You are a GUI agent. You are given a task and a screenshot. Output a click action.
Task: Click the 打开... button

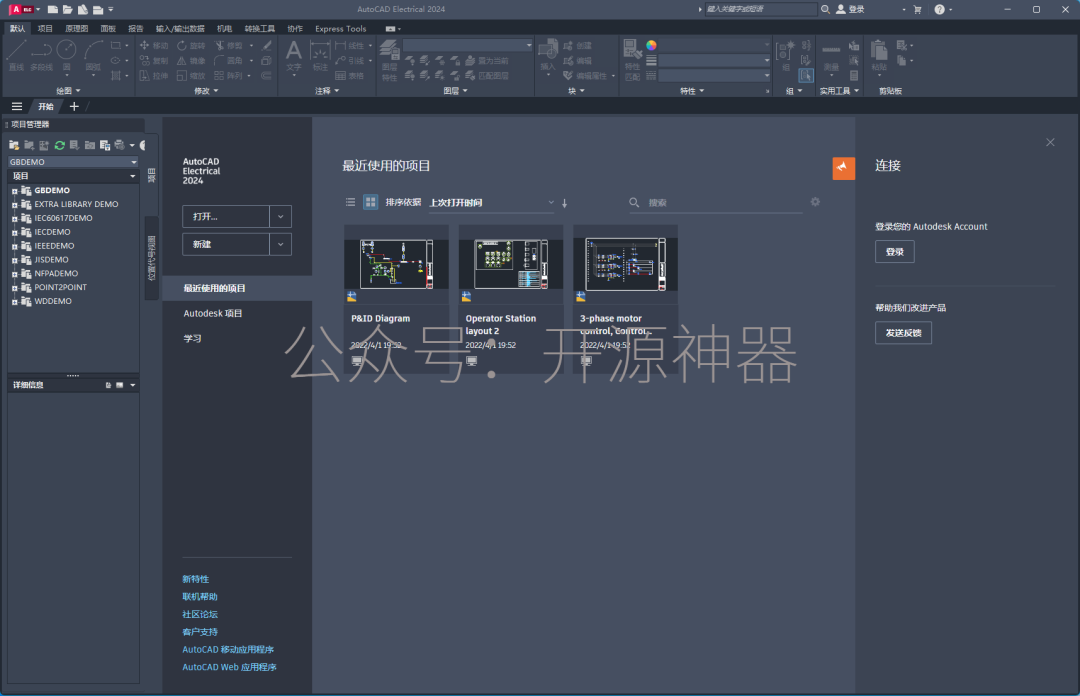[x=226, y=216]
